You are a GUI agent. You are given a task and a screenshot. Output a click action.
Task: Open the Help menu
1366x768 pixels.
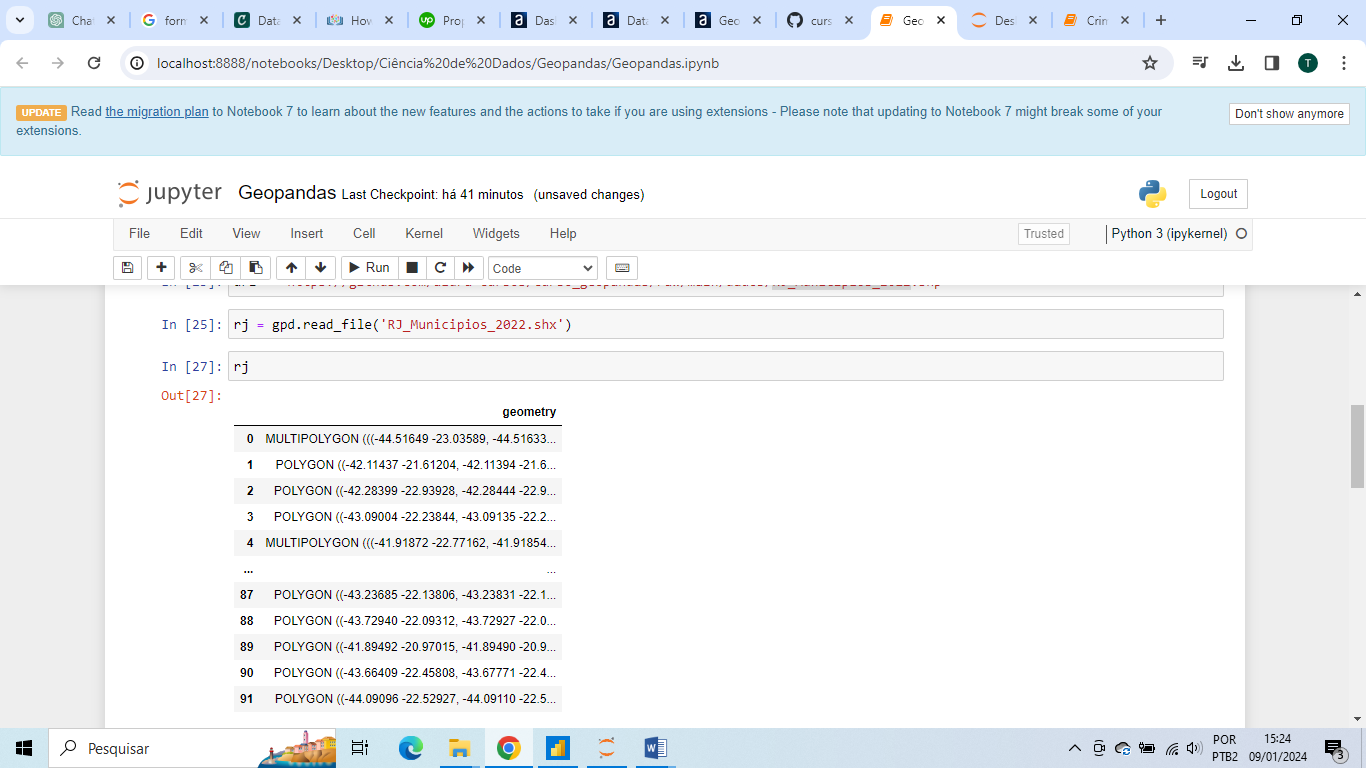click(563, 233)
